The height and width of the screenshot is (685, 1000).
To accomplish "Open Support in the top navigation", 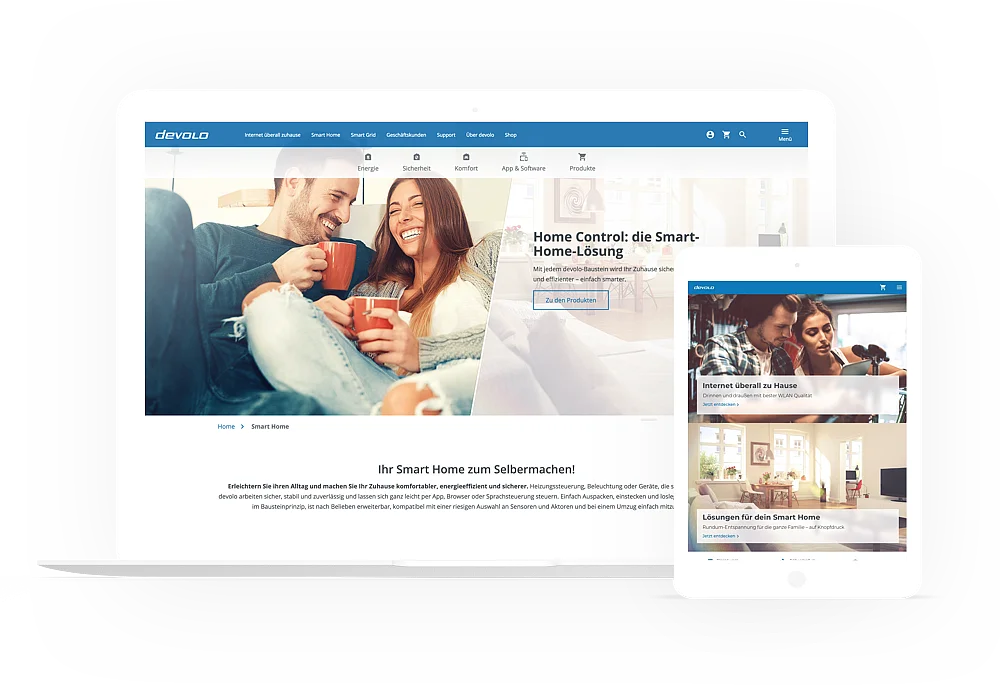I will (446, 135).
